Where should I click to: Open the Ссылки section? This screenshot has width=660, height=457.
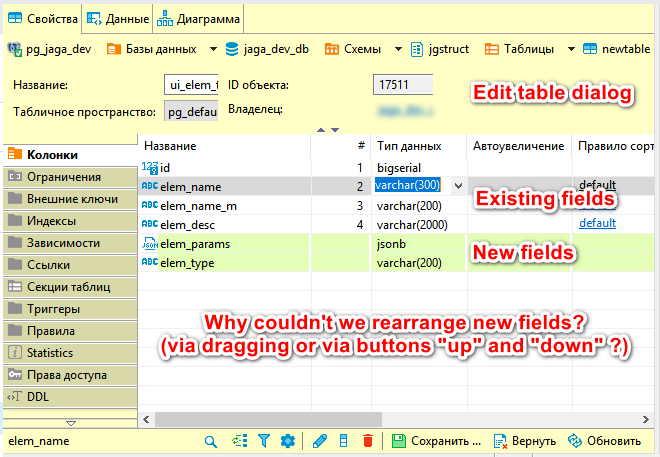pos(70,265)
